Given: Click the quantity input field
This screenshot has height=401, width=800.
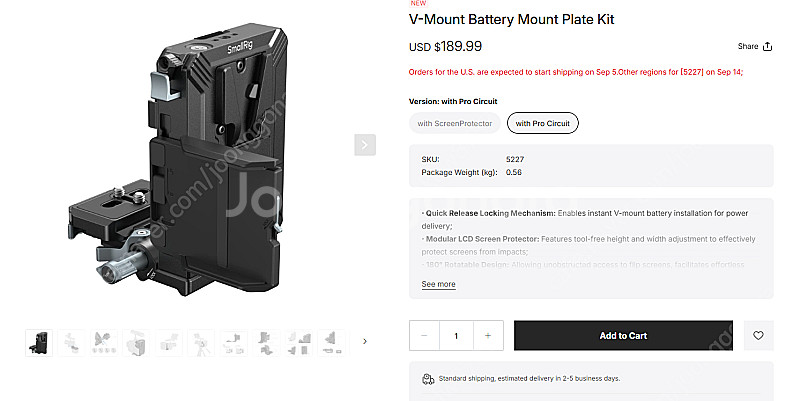Looking at the screenshot, I should (456, 336).
